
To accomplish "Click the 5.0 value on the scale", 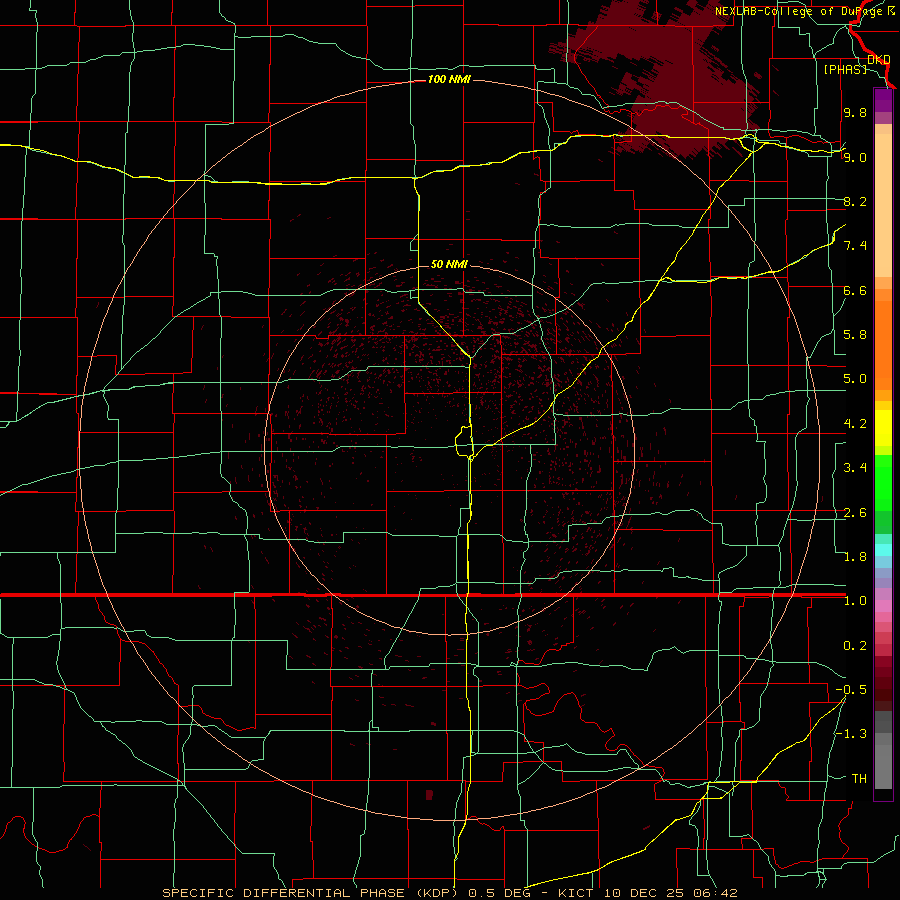I will click(x=855, y=379).
